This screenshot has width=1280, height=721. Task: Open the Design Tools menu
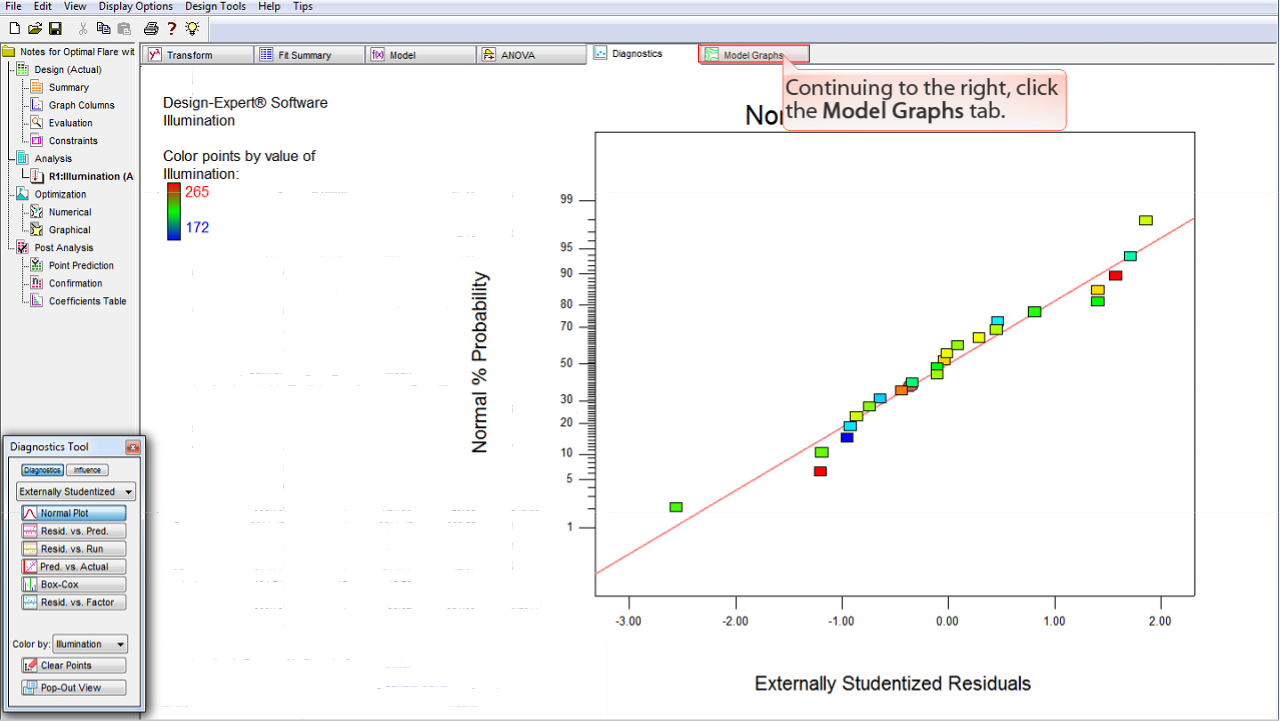(216, 6)
